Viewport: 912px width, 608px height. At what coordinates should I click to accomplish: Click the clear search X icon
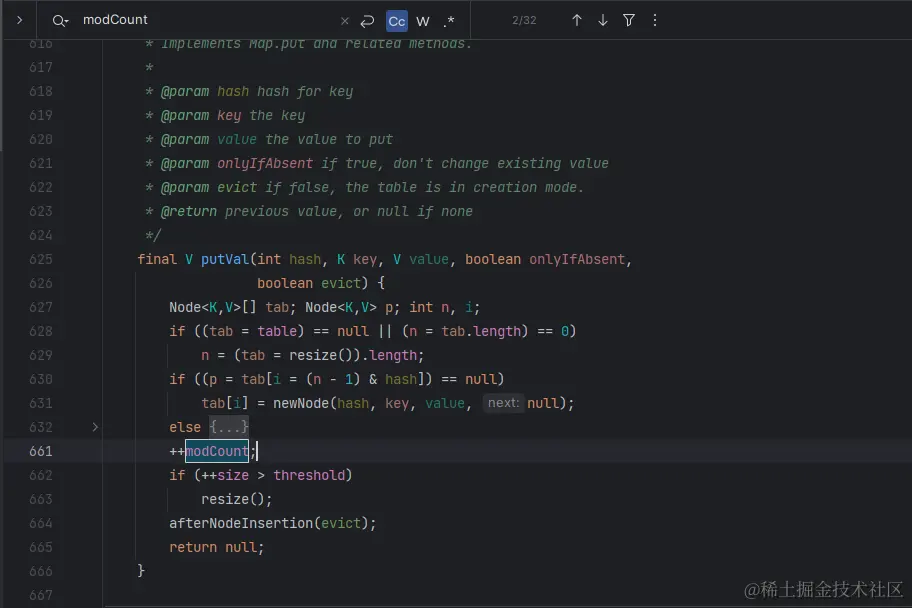click(x=345, y=20)
